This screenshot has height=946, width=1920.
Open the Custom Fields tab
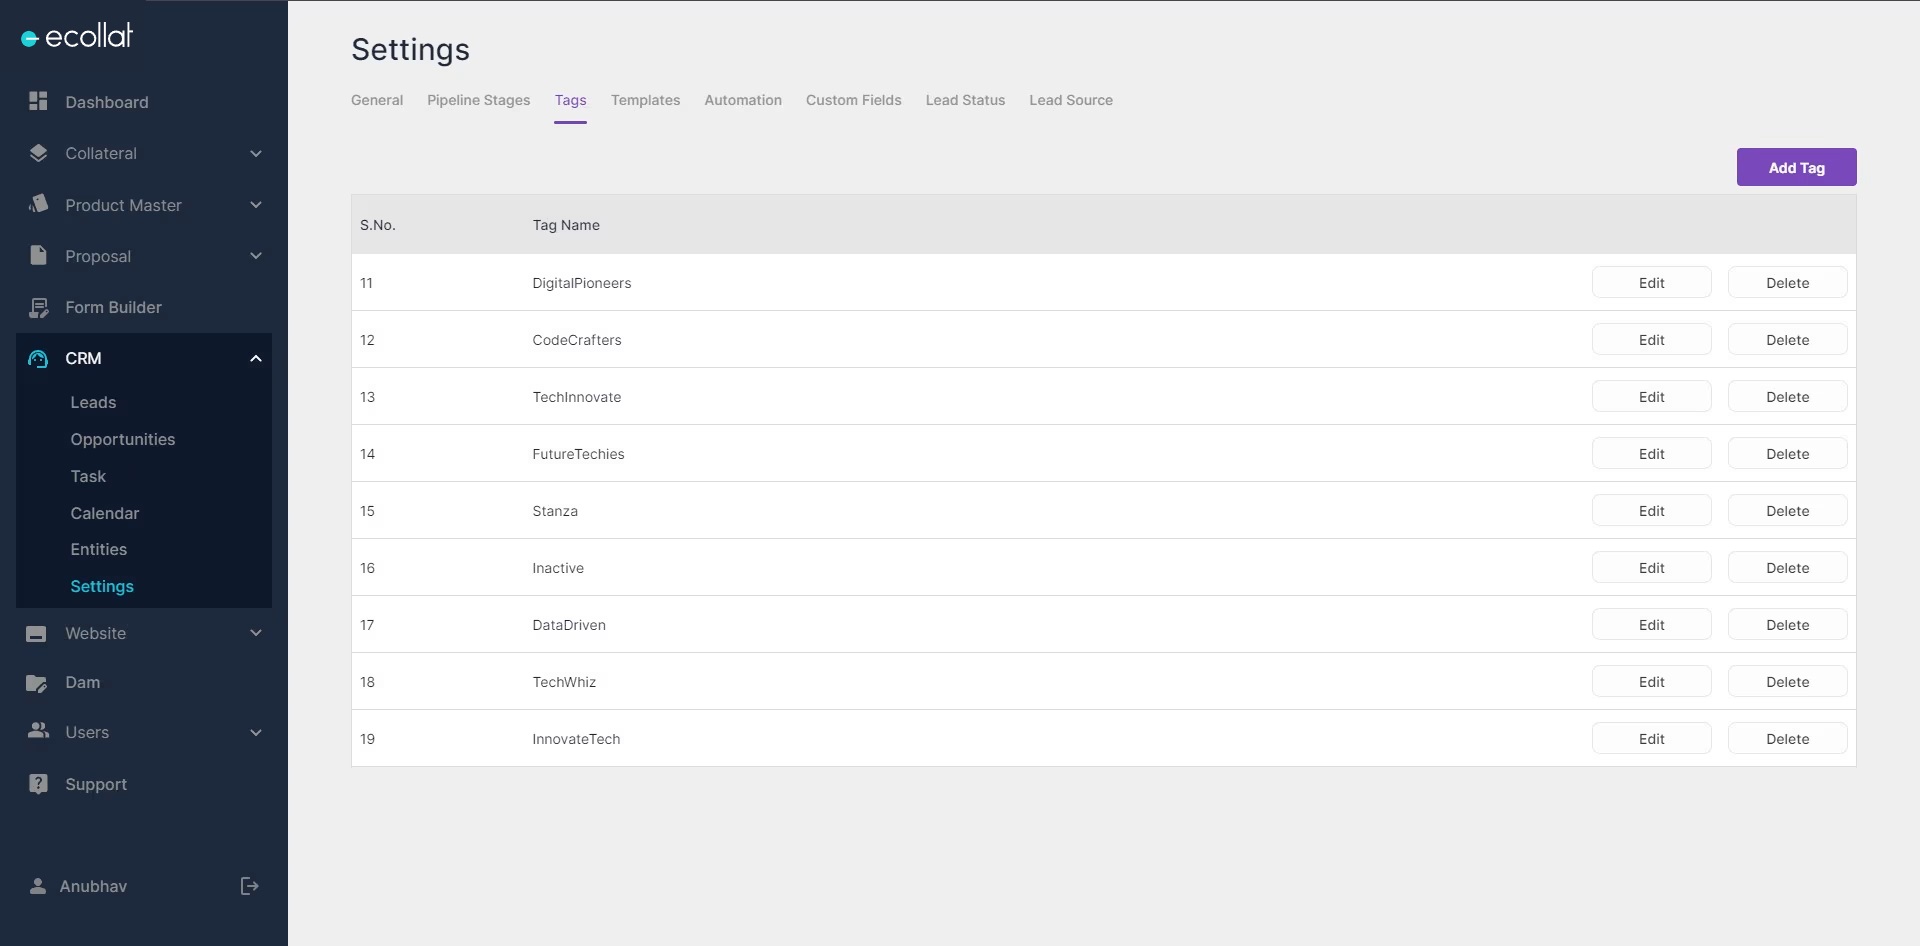pos(853,100)
